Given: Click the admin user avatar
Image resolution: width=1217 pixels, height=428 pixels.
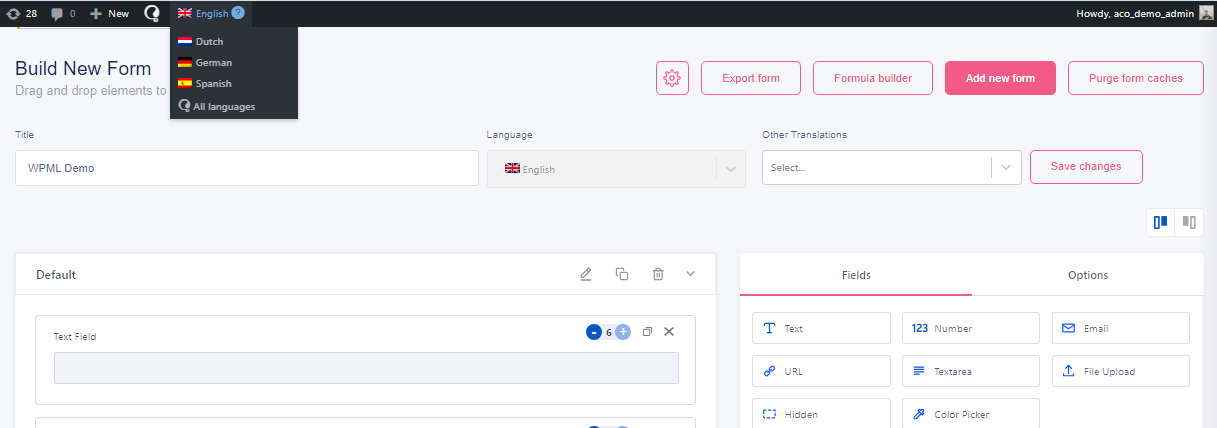Looking at the screenshot, I should 1207,13.
